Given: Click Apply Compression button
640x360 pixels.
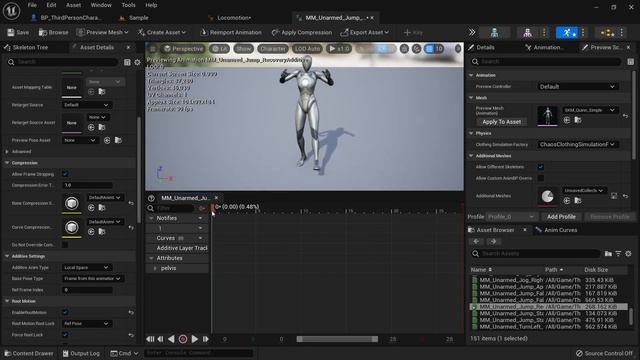Looking at the screenshot, I should pos(302,32).
